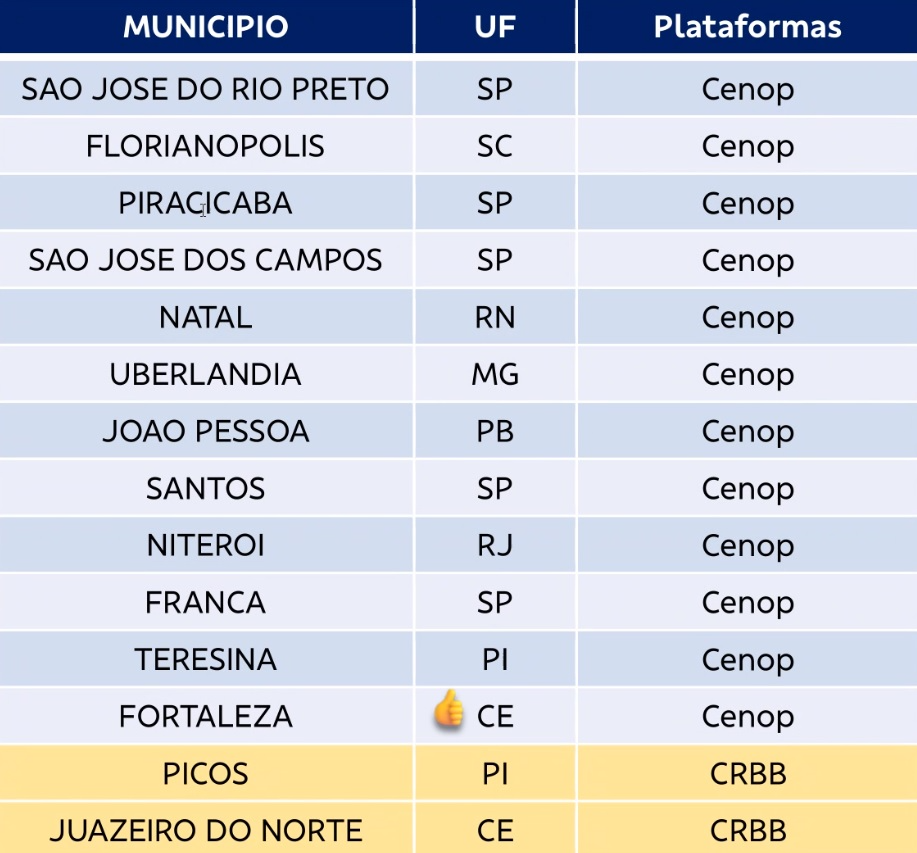
Task: Select the FORTALEZA municipality cell
Action: click(206, 716)
